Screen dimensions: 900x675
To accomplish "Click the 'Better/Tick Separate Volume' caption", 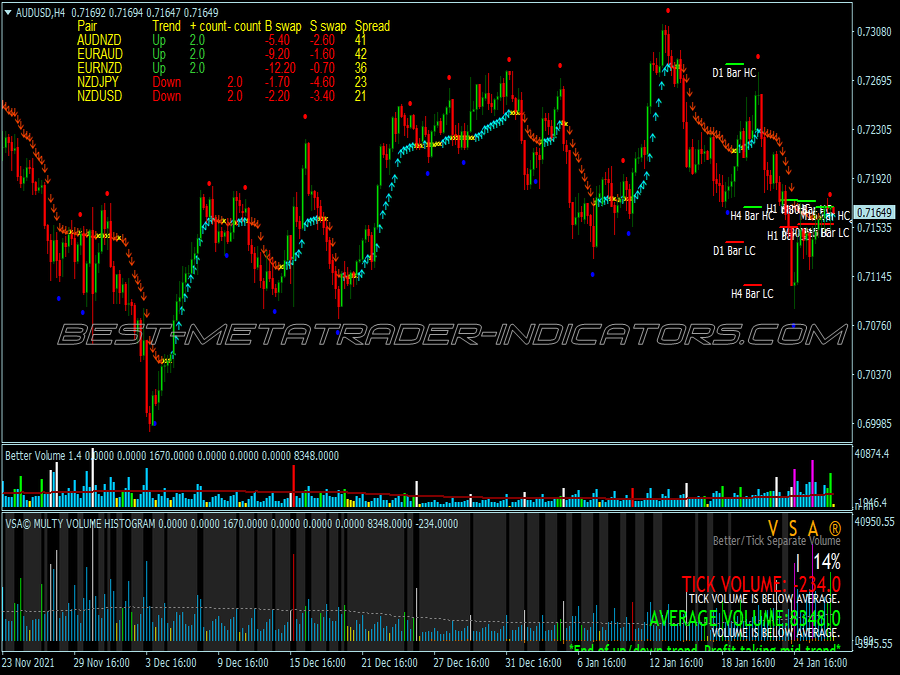I will (777, 541).
